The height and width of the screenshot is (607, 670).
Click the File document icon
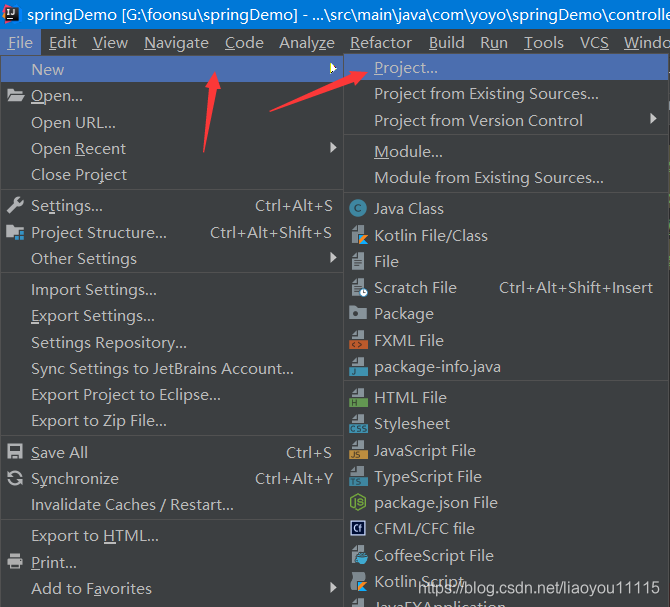(x=358, y=261)
